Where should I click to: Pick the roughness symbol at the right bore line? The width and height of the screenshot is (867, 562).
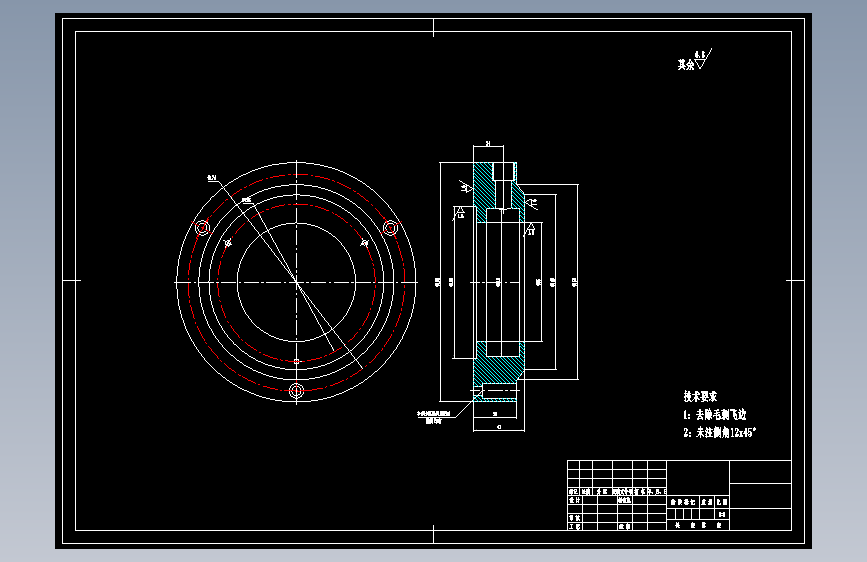(530, 228)
